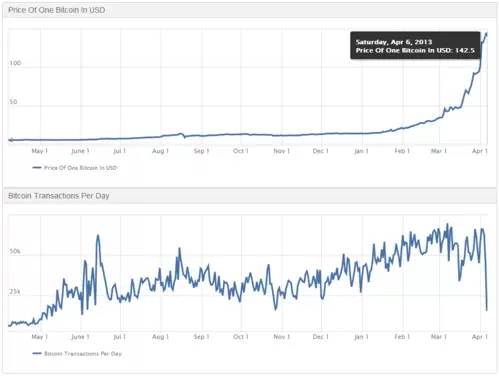Click 'Apr 1' label on price chart axis
Viewport: 499px width, 376px height.
480,151
